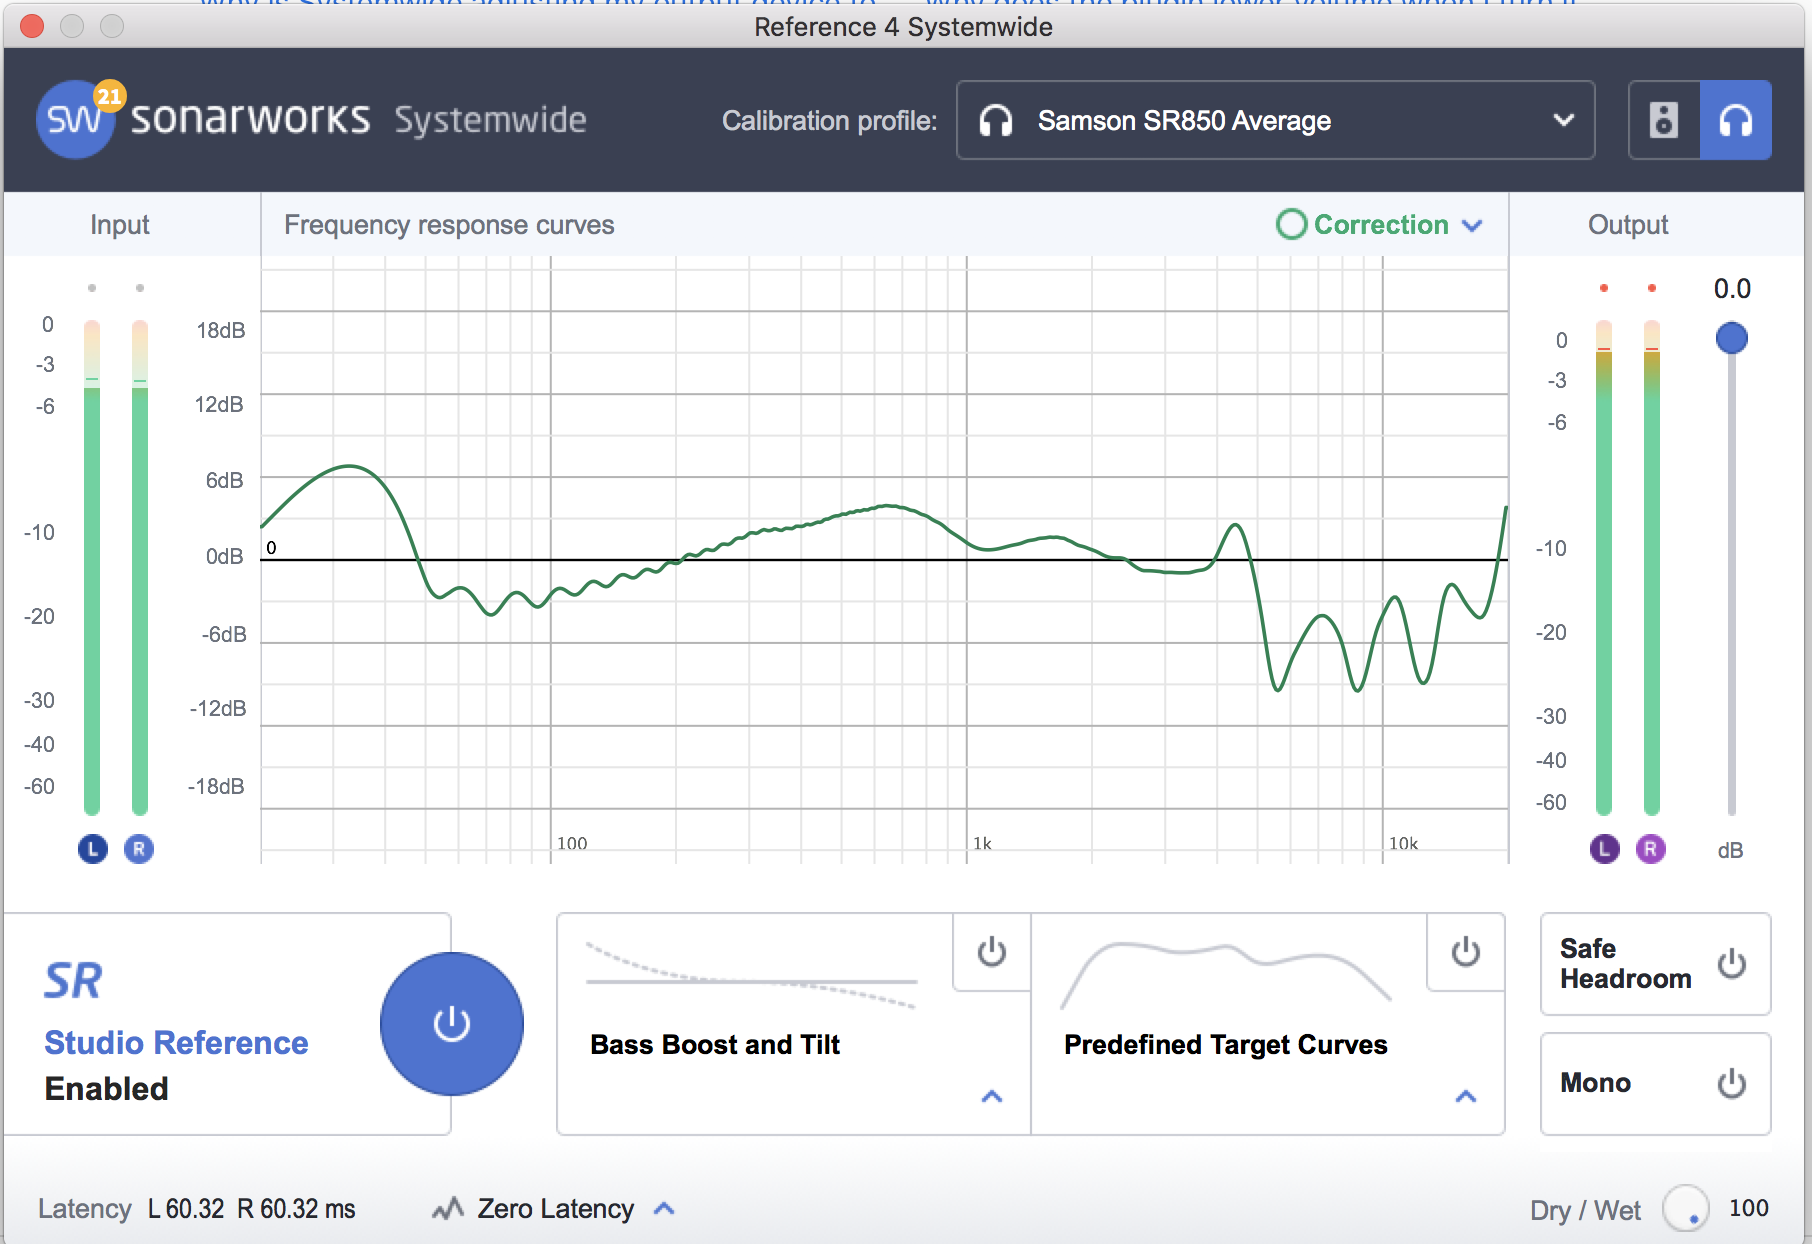Enable Bass Boost and Tilt power toggle

click(991, 952)
